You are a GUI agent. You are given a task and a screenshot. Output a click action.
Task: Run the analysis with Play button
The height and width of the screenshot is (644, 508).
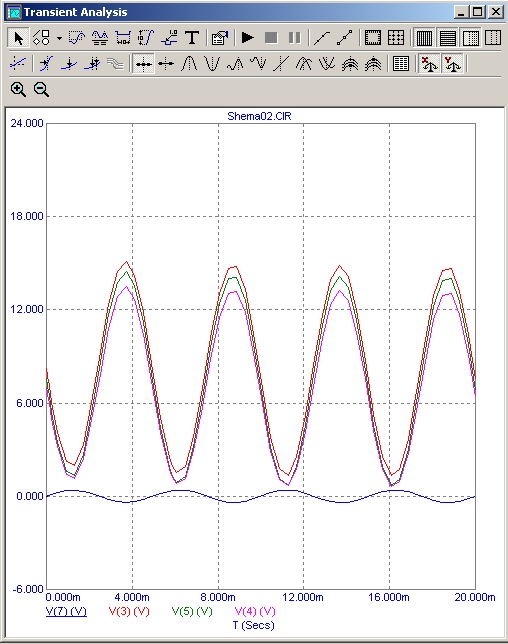248,38
